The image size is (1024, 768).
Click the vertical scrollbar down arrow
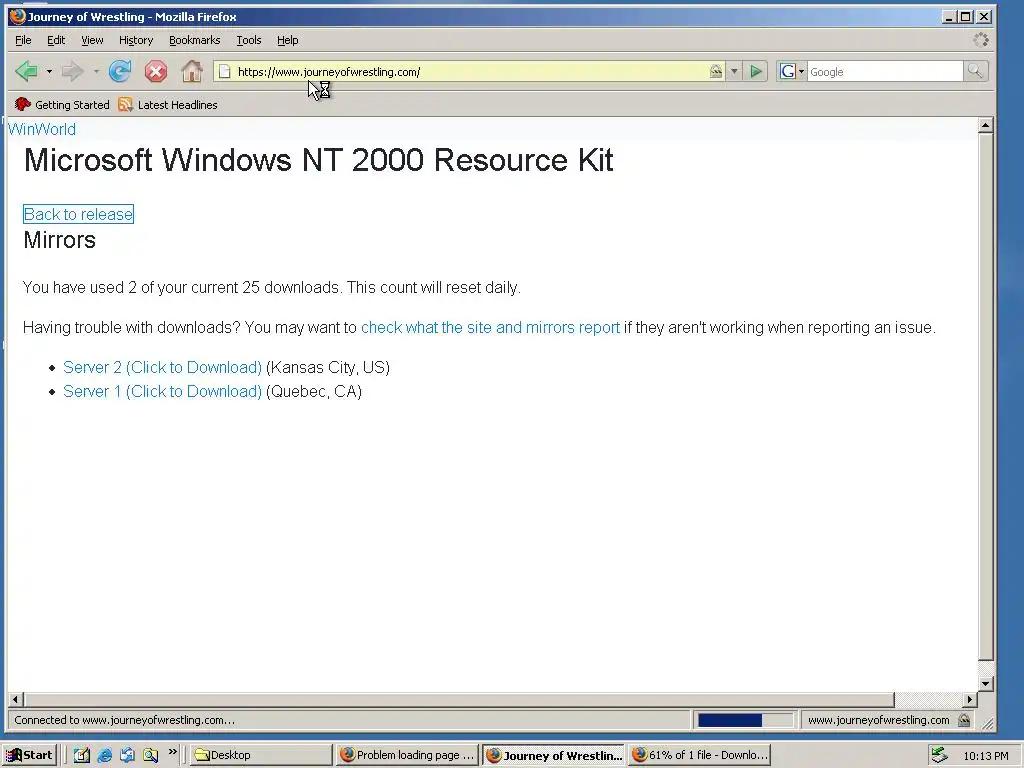pos(986,684)
